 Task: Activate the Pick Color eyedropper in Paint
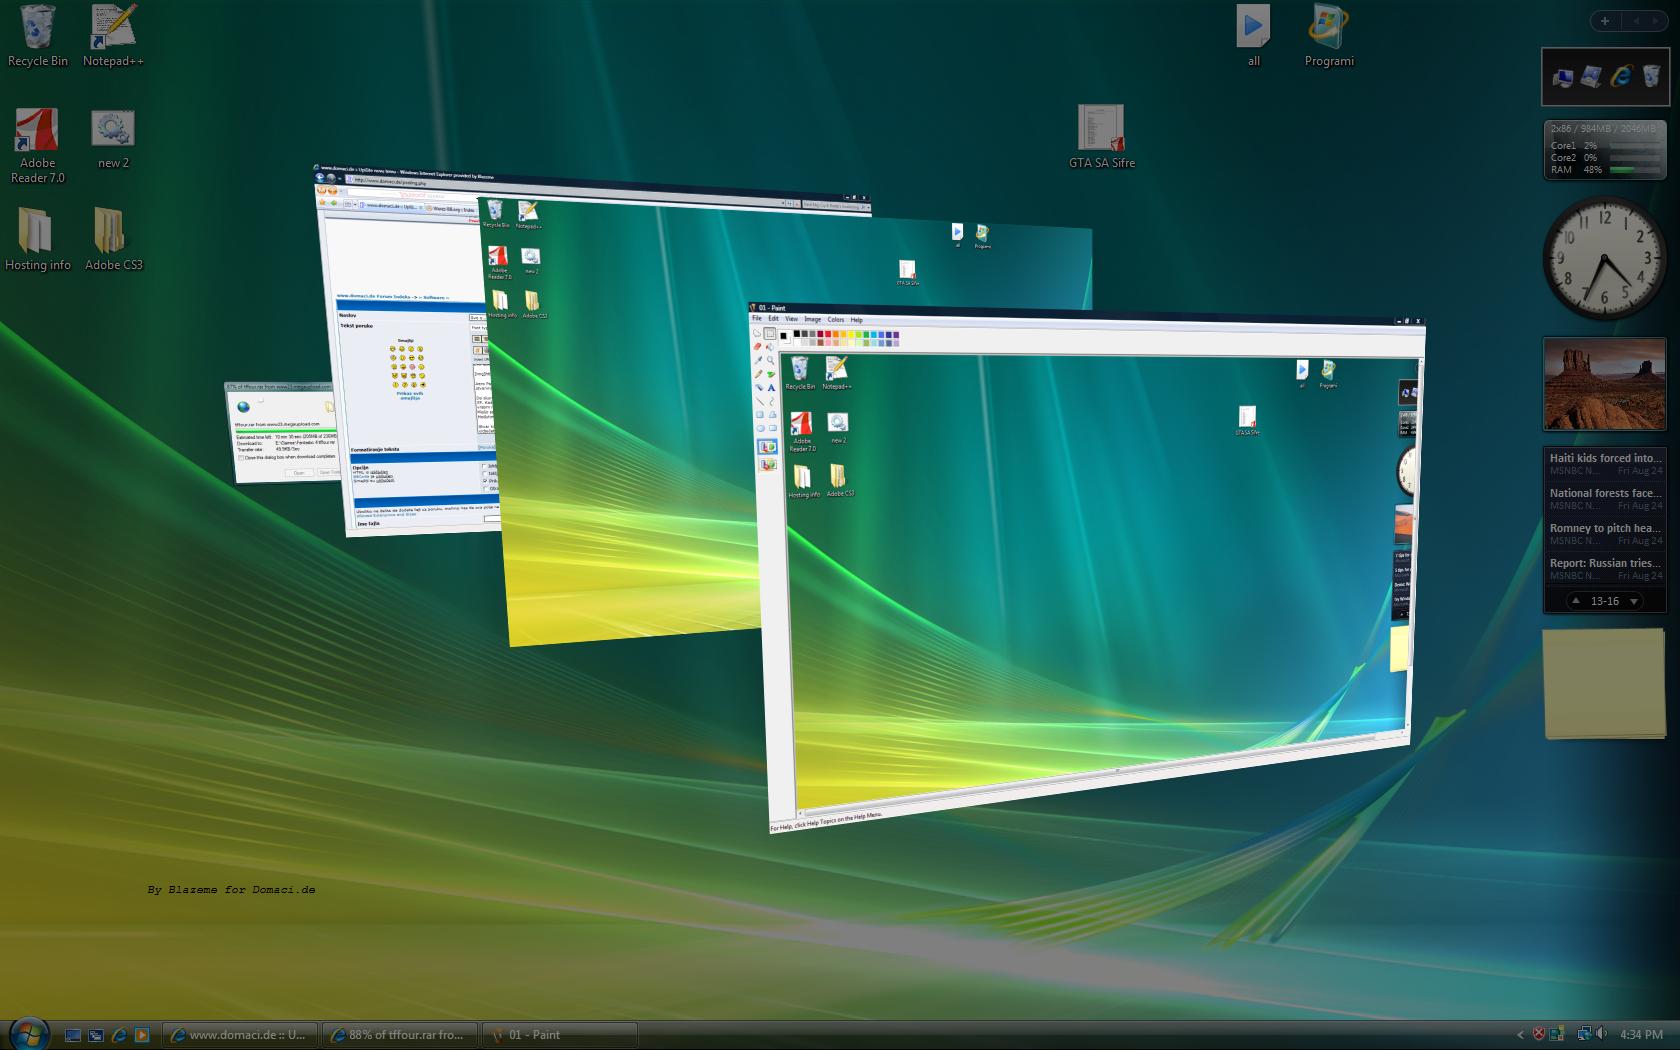pos(758,360)
